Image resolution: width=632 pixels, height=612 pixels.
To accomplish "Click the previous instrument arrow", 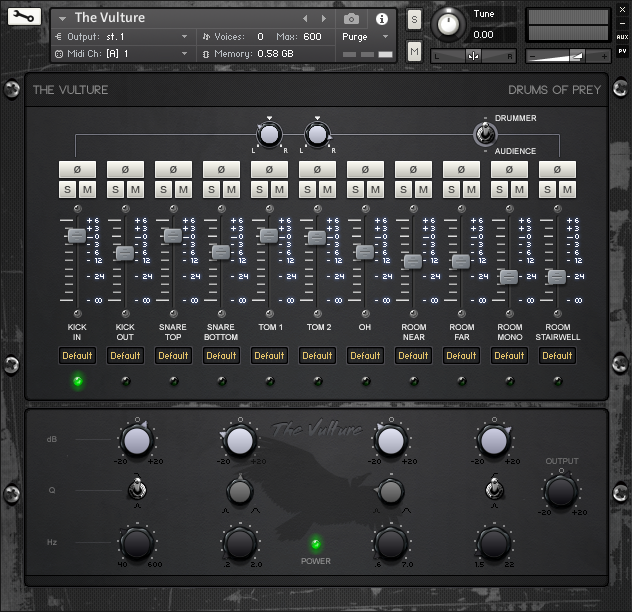I will [x=306, y=19].
